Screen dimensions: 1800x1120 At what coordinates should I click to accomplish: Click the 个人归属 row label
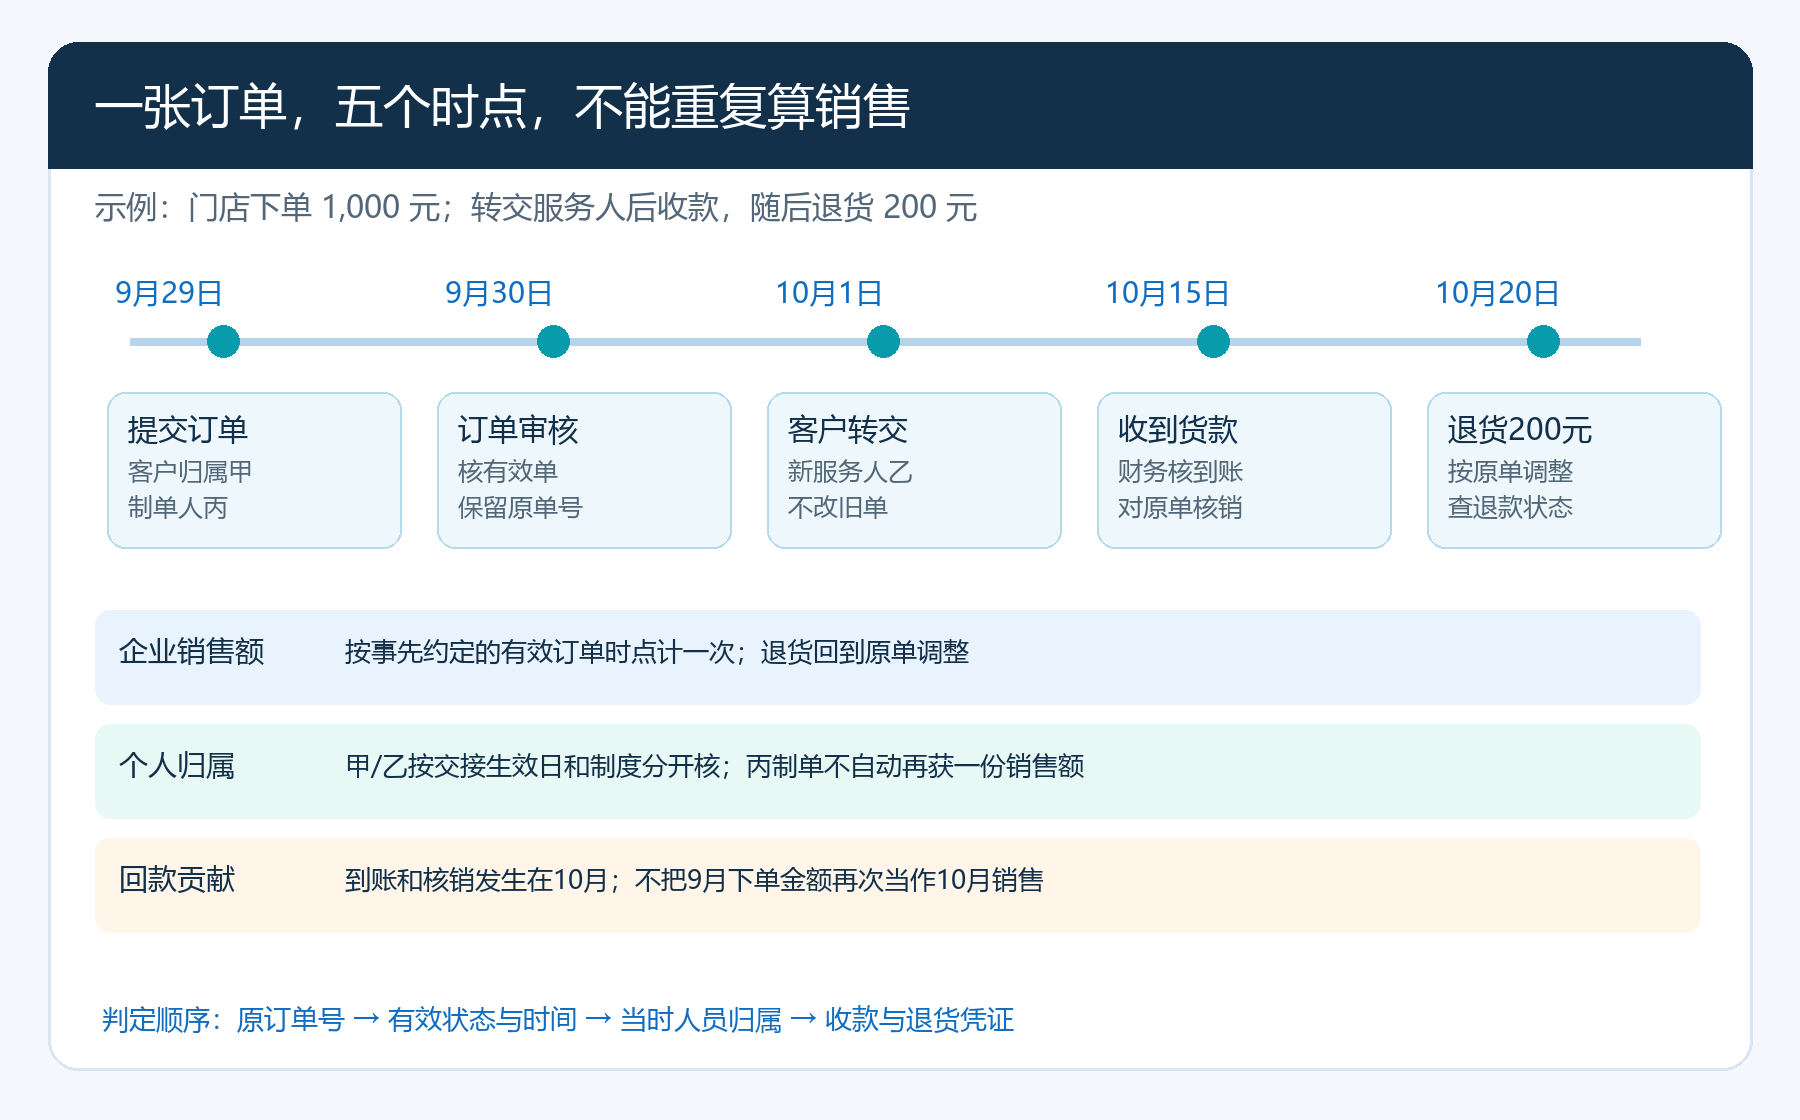point(177,766)
